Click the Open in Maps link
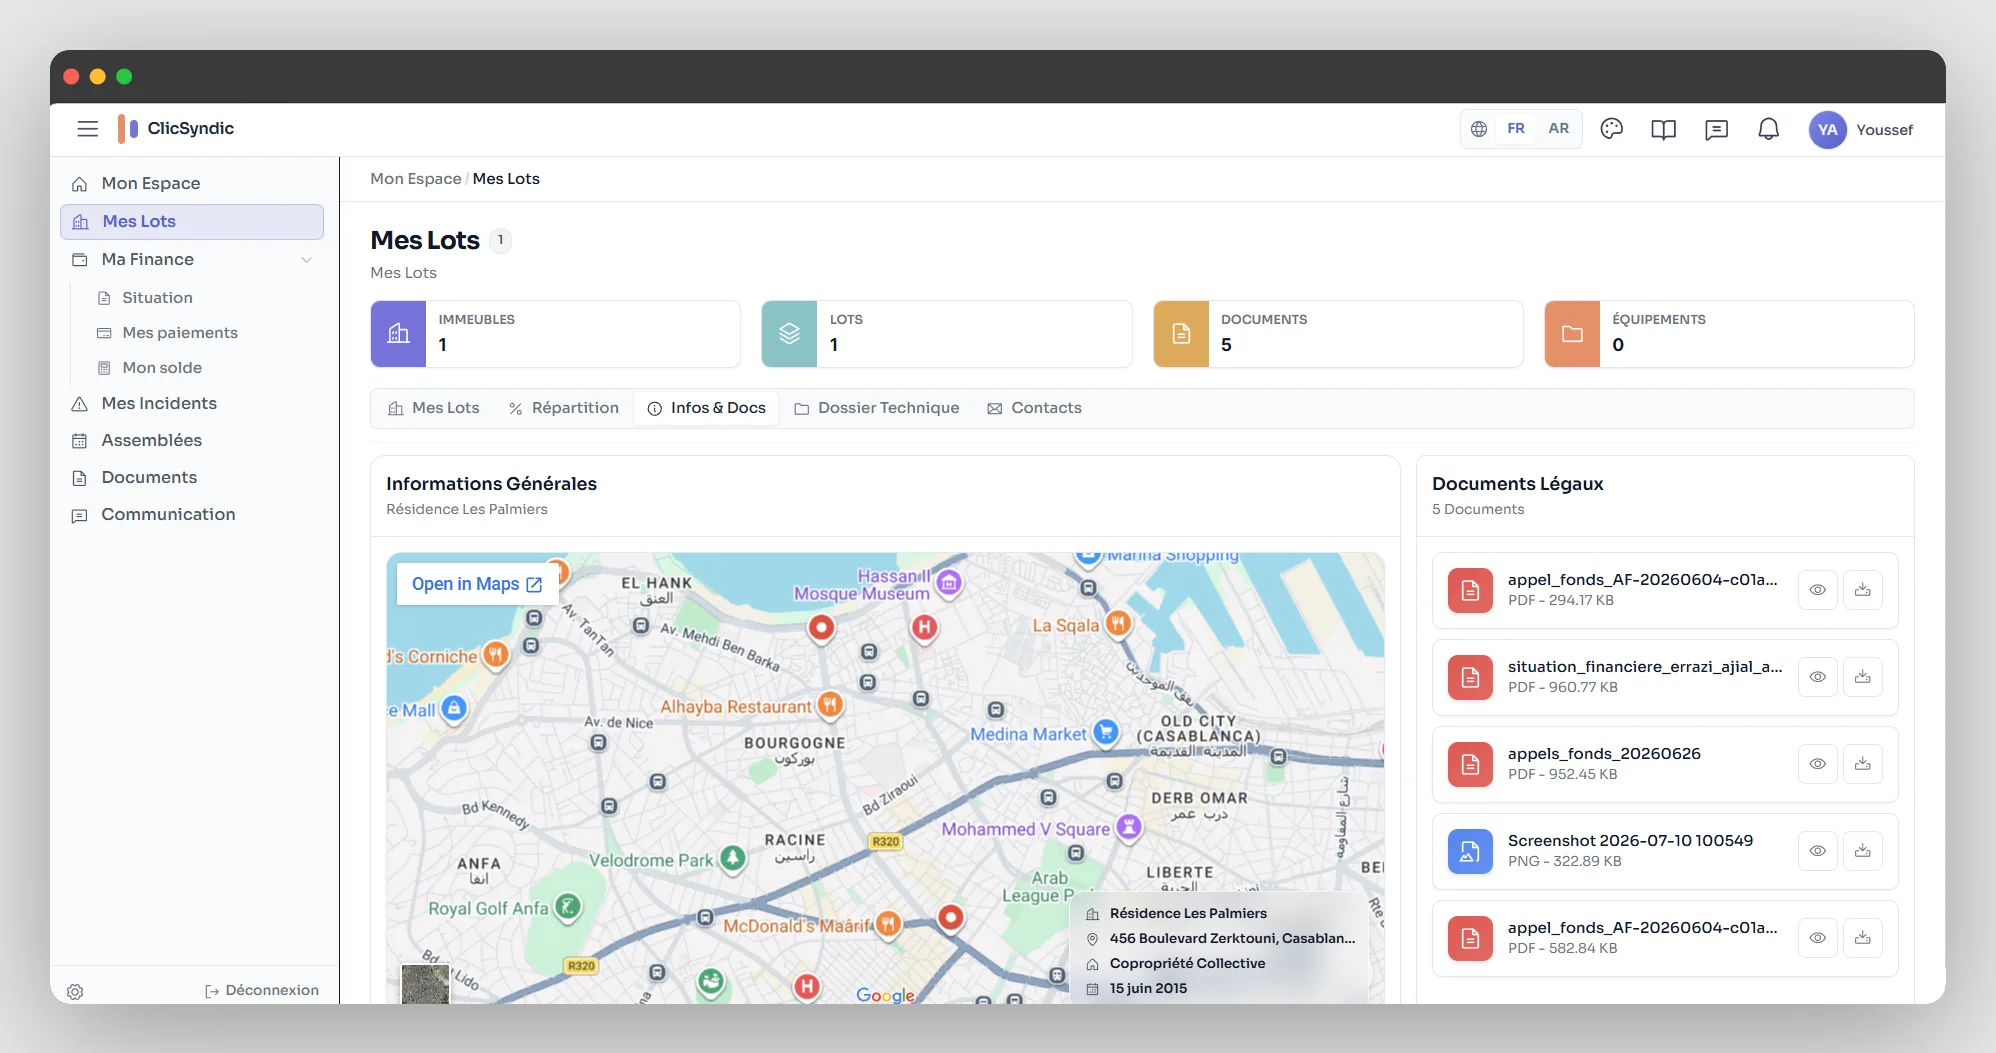Image resolution: width=1996 pixels, height=1053 pixels. click(x=476, y=584)
